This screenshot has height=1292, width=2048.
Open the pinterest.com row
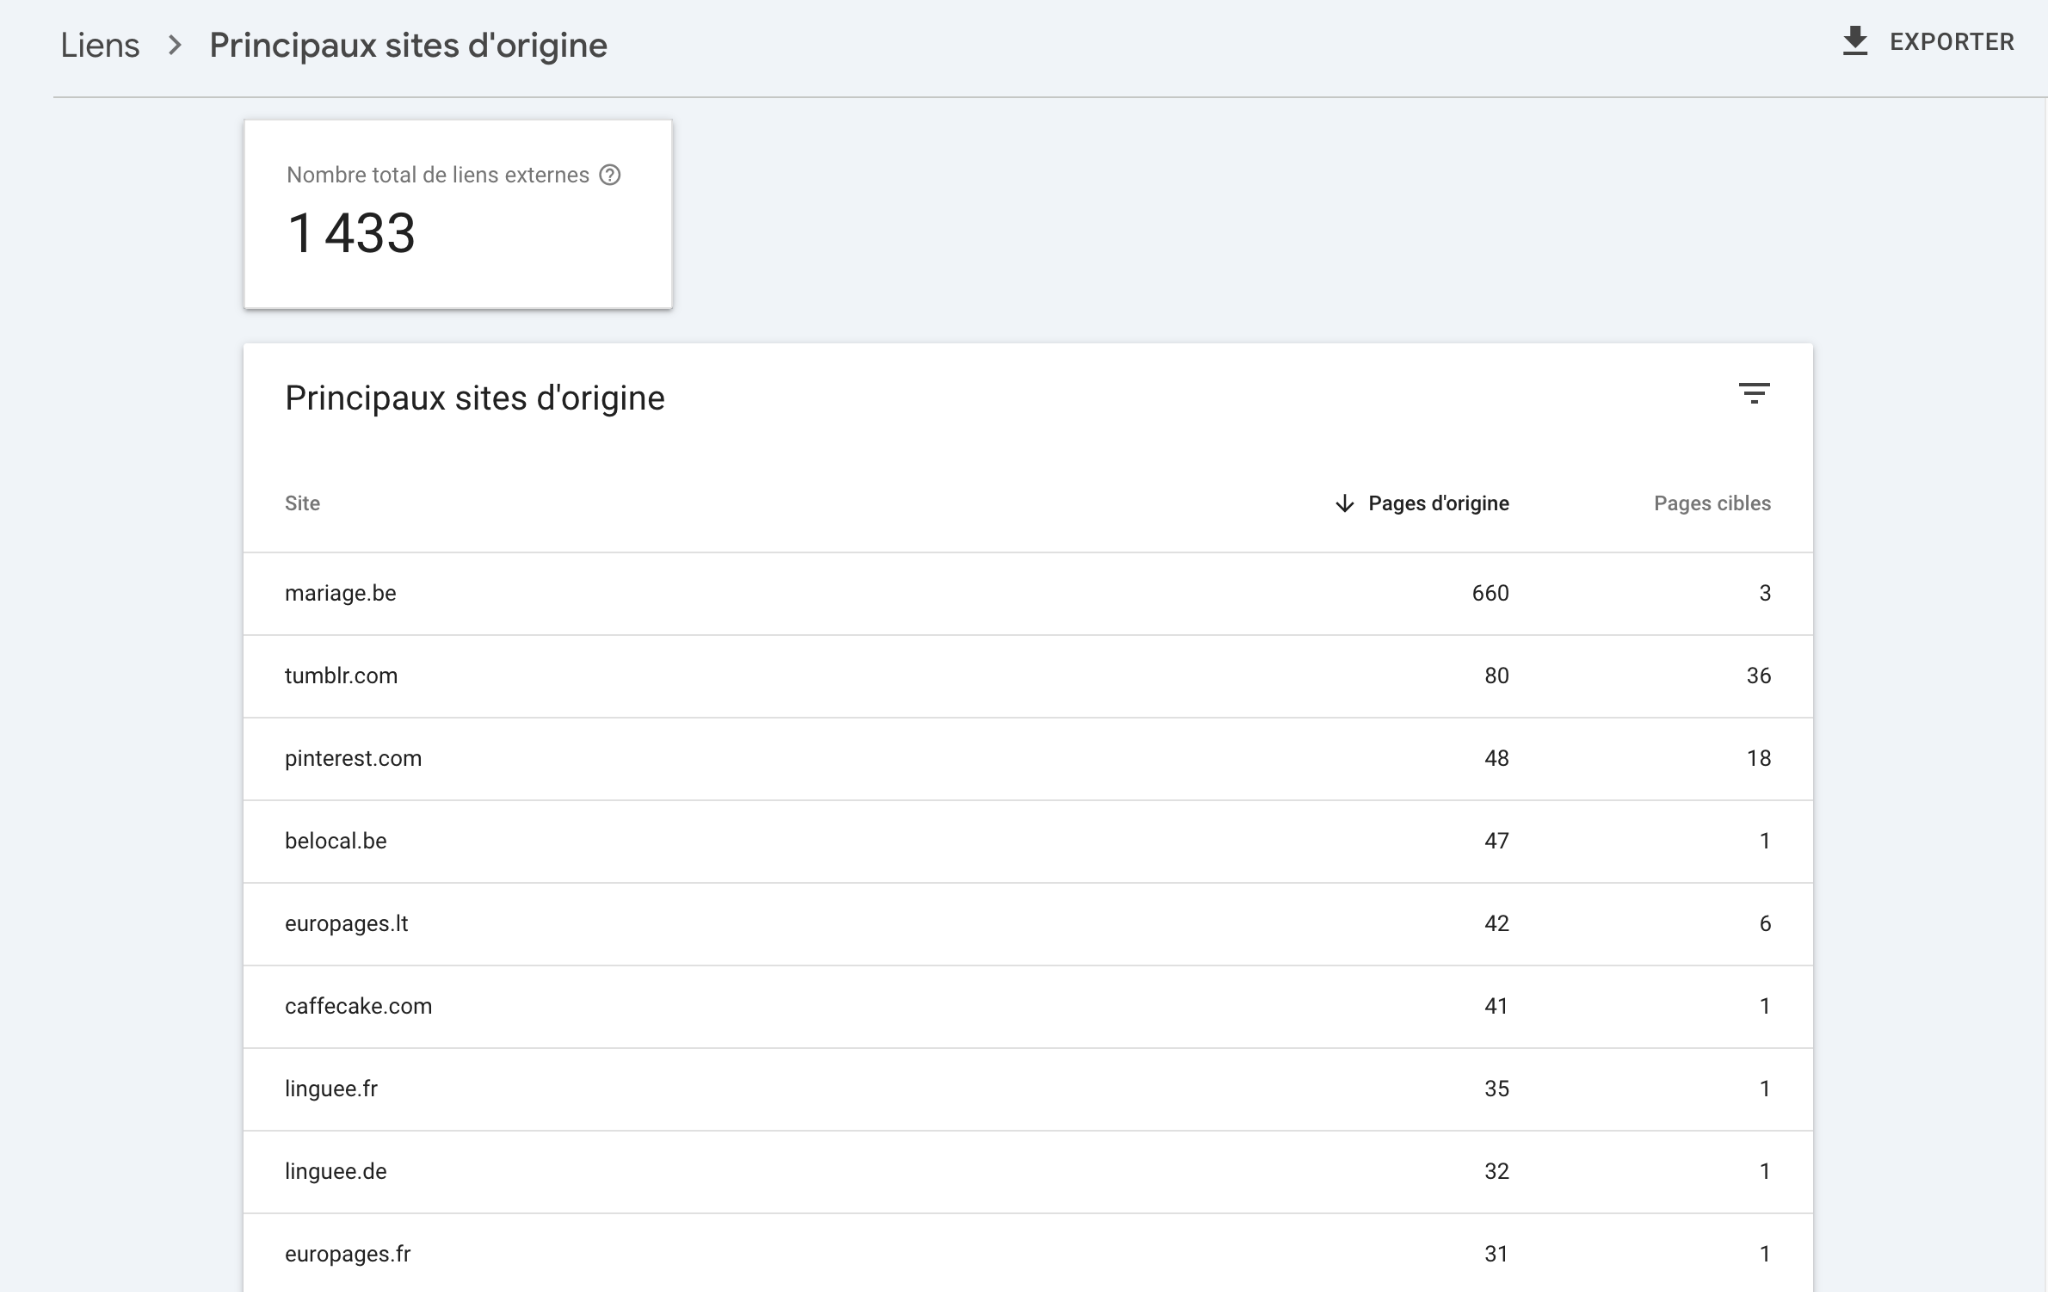(x=1028, y=758)
